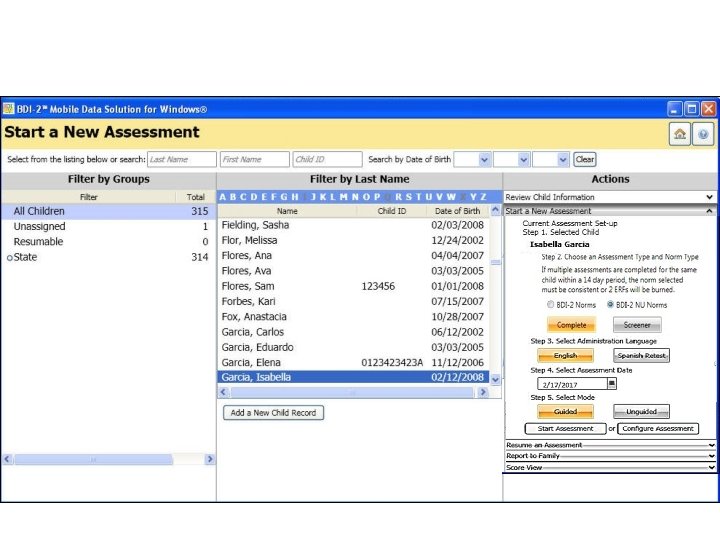The width and height of the screenshot is (720, 540).
Task: Select child Fox, Anastacia
Action: (x=353, y=316)
